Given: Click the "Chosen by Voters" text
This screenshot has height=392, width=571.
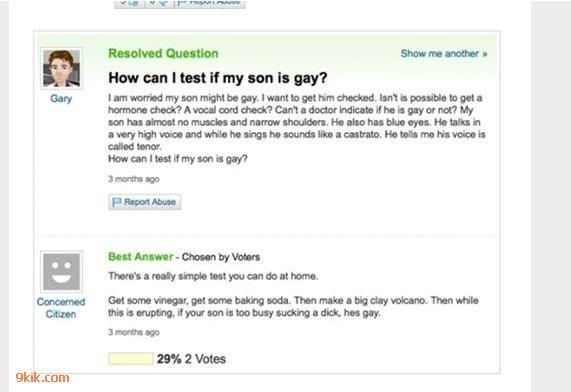Looking at the screenshot, I should 221,257.
